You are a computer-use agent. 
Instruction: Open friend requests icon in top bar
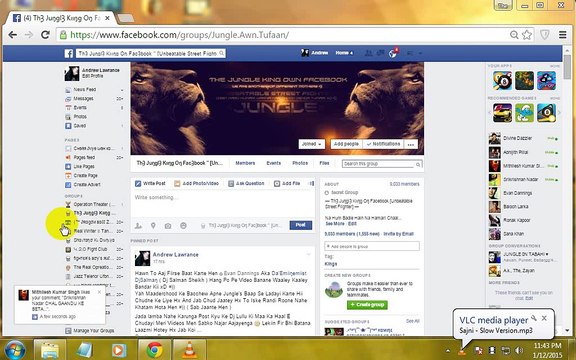[368, 53]
